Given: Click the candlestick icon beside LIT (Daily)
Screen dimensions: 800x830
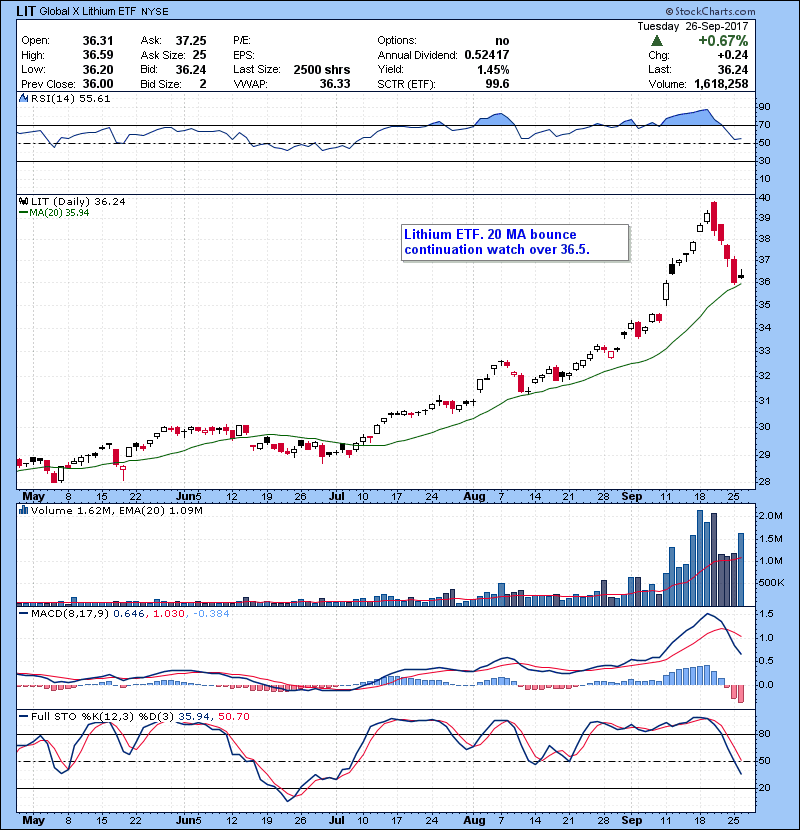Looking at the screenshot, I should click(23, 202).
